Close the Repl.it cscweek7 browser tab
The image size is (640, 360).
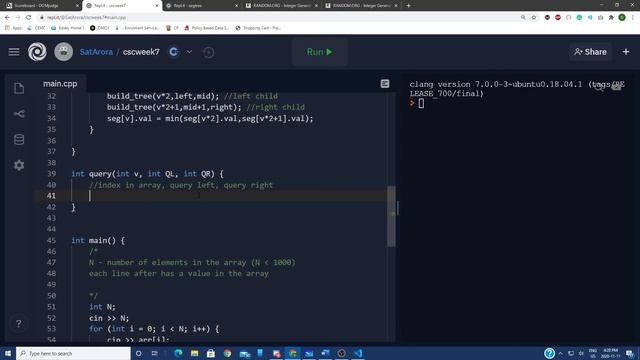tap(157, 6)
